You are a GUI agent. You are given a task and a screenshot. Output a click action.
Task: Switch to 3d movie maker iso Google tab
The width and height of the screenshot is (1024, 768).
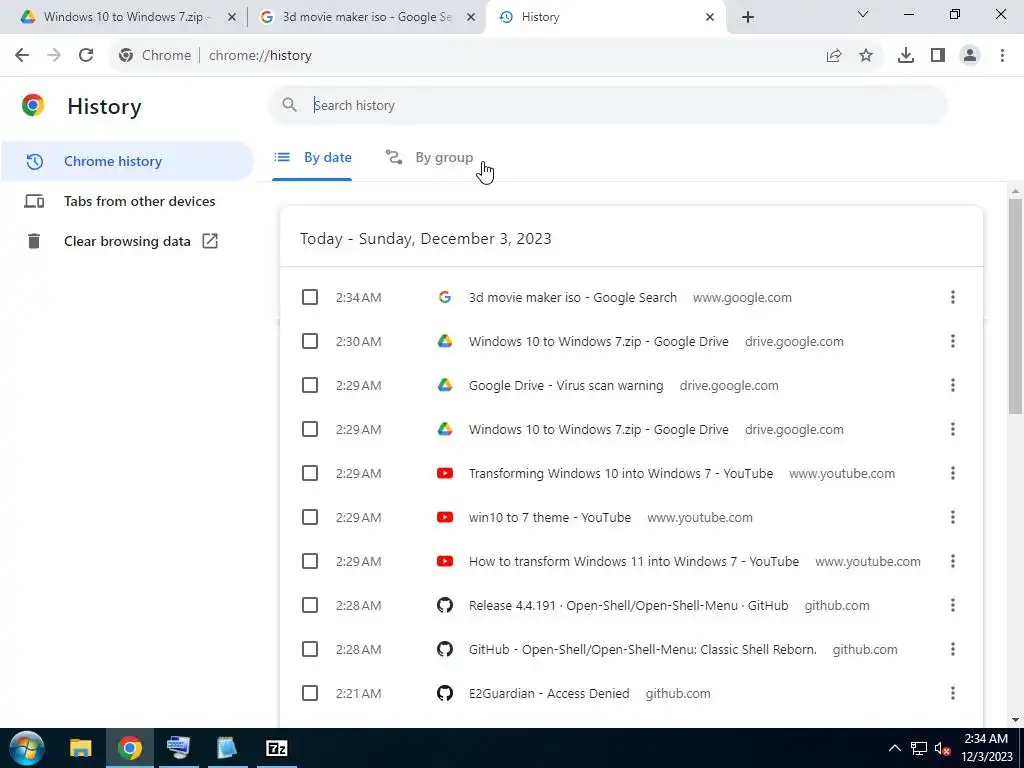(367, 17)
